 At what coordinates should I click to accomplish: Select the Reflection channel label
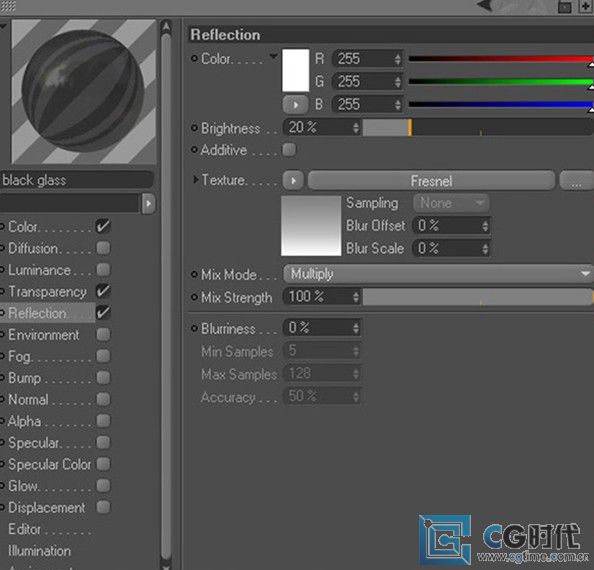coord(37,313)
